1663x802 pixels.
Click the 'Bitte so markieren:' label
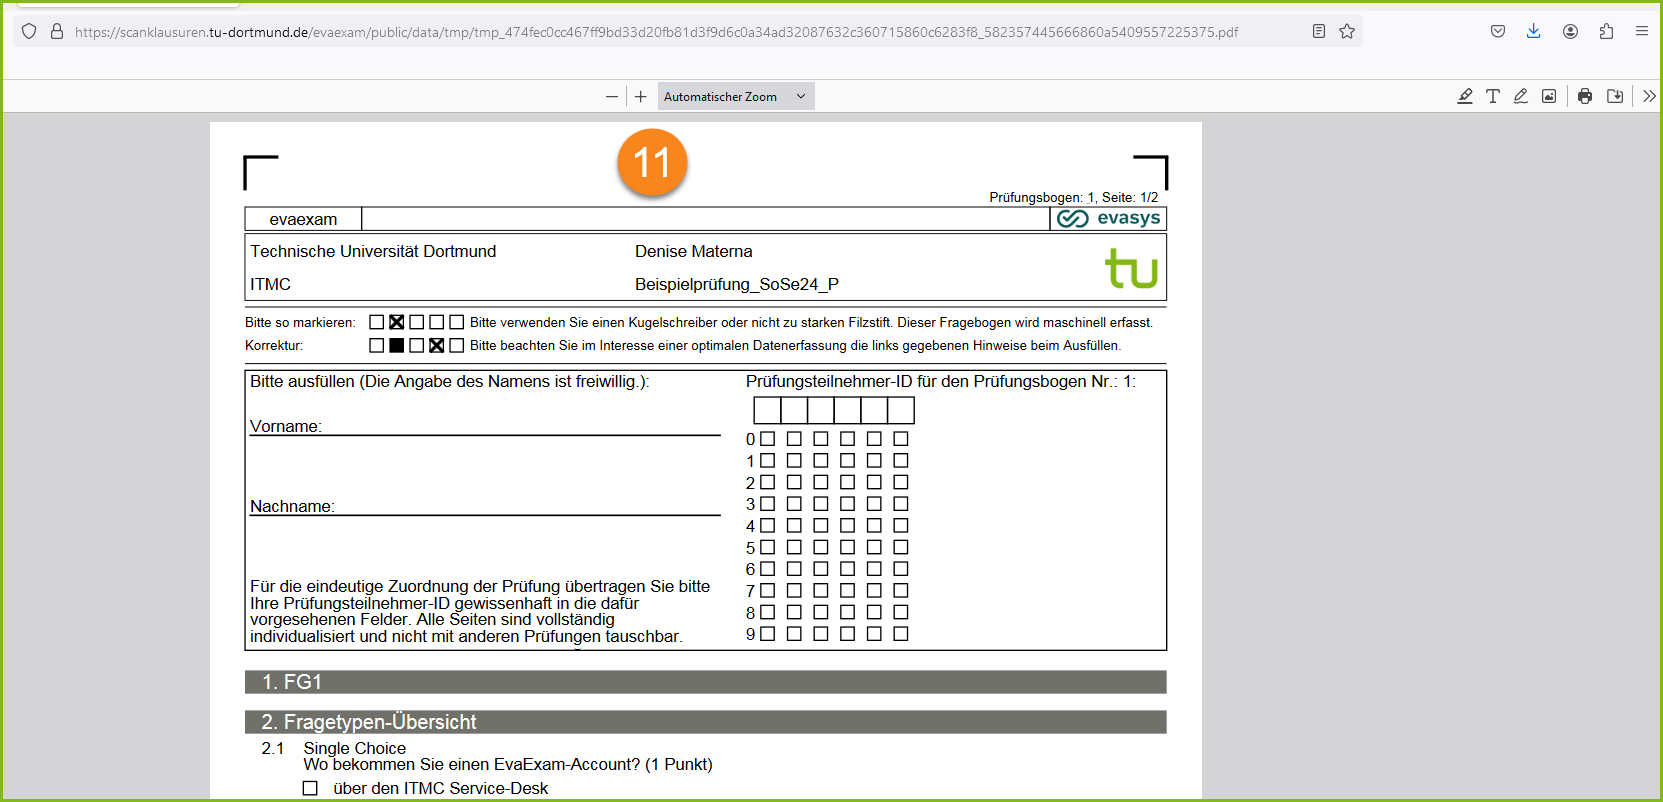tap(300, 322)
